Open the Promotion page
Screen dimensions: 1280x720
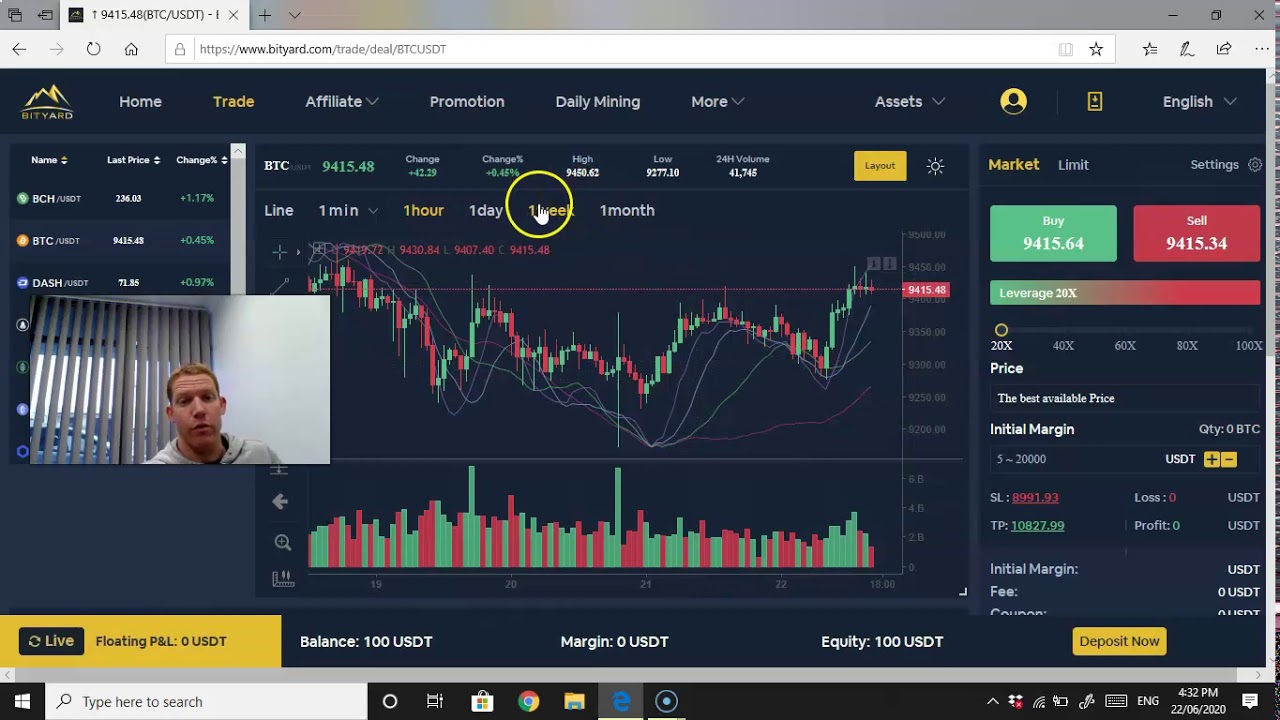467,101
